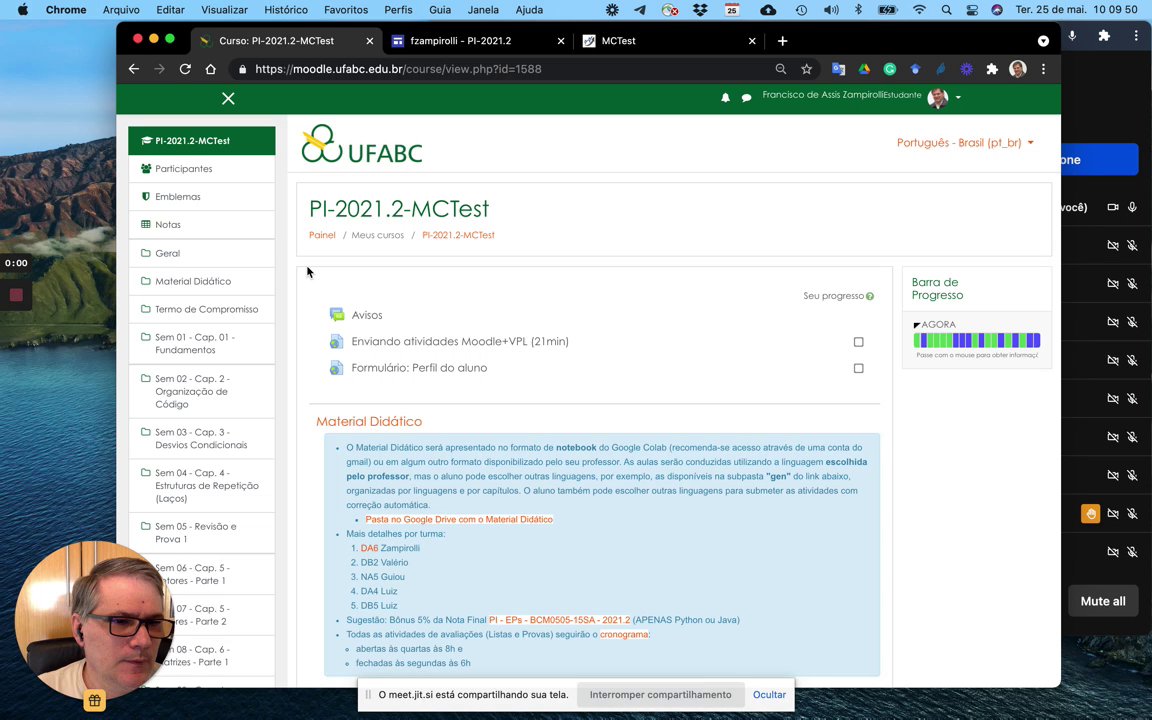Open Moodle messages chat icon

coord(746,98)
